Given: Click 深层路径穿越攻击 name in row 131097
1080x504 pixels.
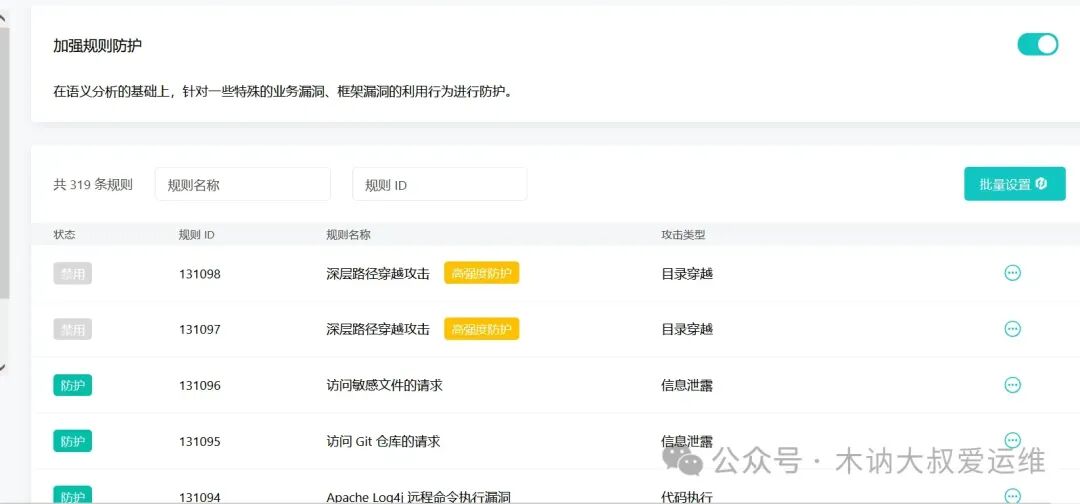Looking at the screenshot, I should coord(377,330).
